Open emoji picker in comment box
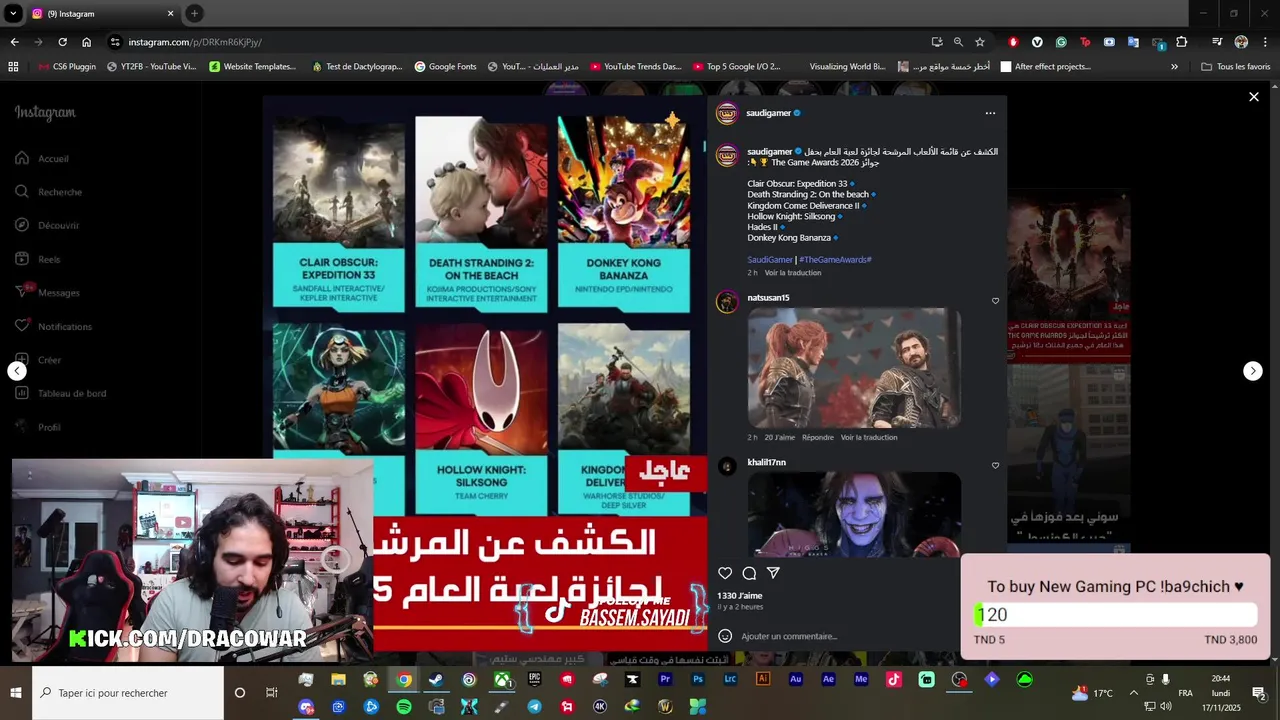This screenshot has width=1280, height=720. (725, 636)
